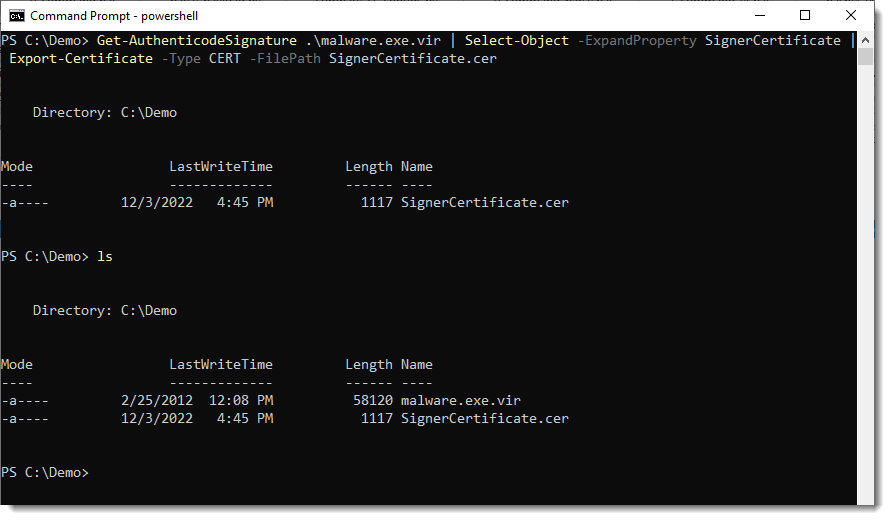Click the vertical scrollbar thumb

(866, 56)
